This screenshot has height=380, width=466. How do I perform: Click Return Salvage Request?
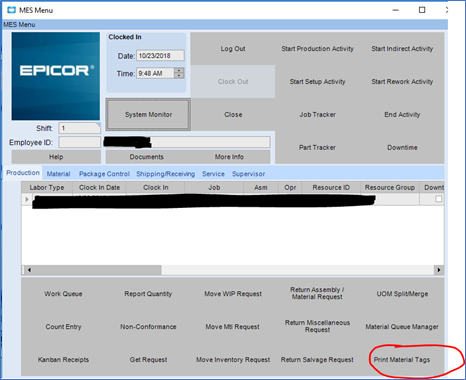point(317,360)
